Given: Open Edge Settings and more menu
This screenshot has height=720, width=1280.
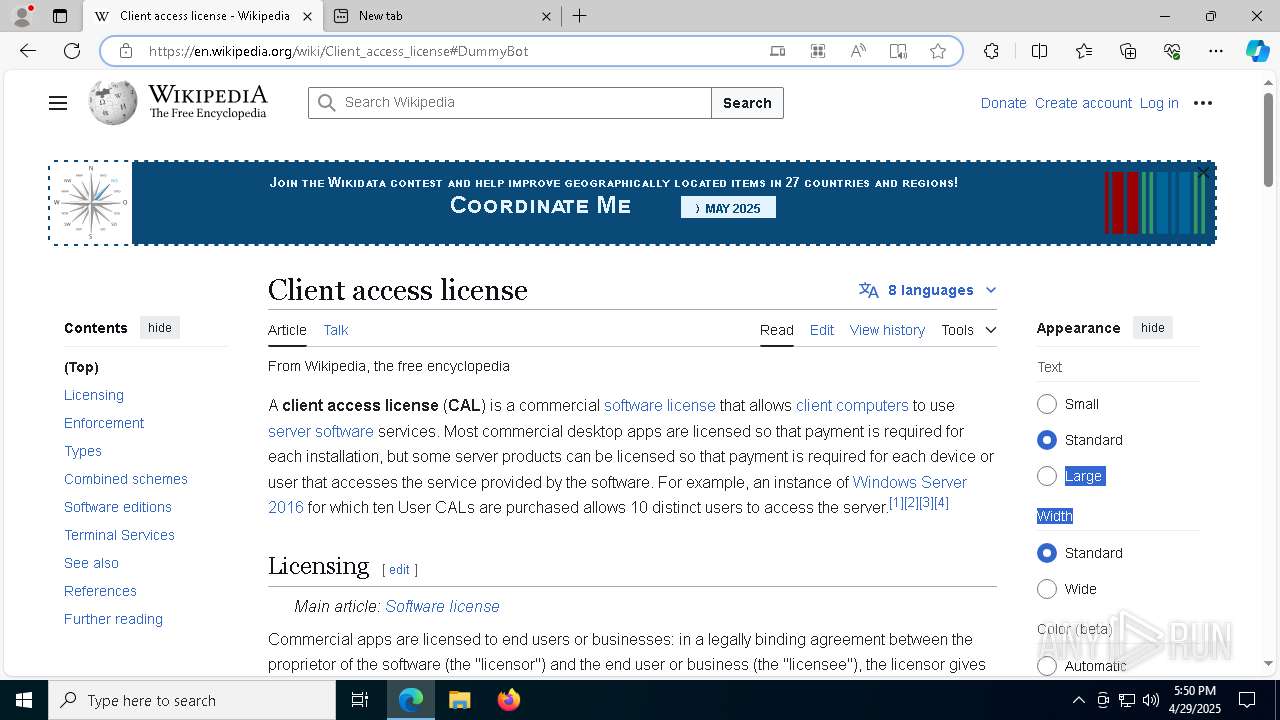Looking at the screenshot, I should (x=1216, y=51).
